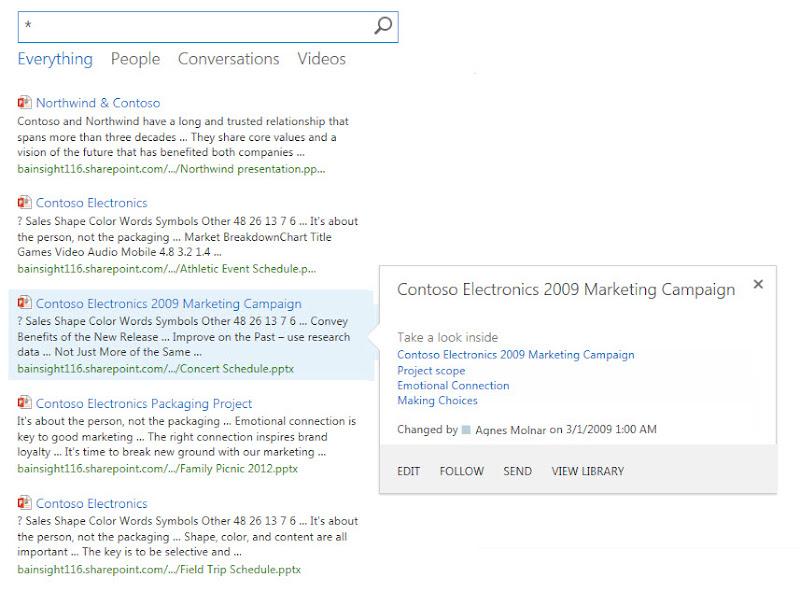Open the Northwind & Contoso result

point(98,103)
